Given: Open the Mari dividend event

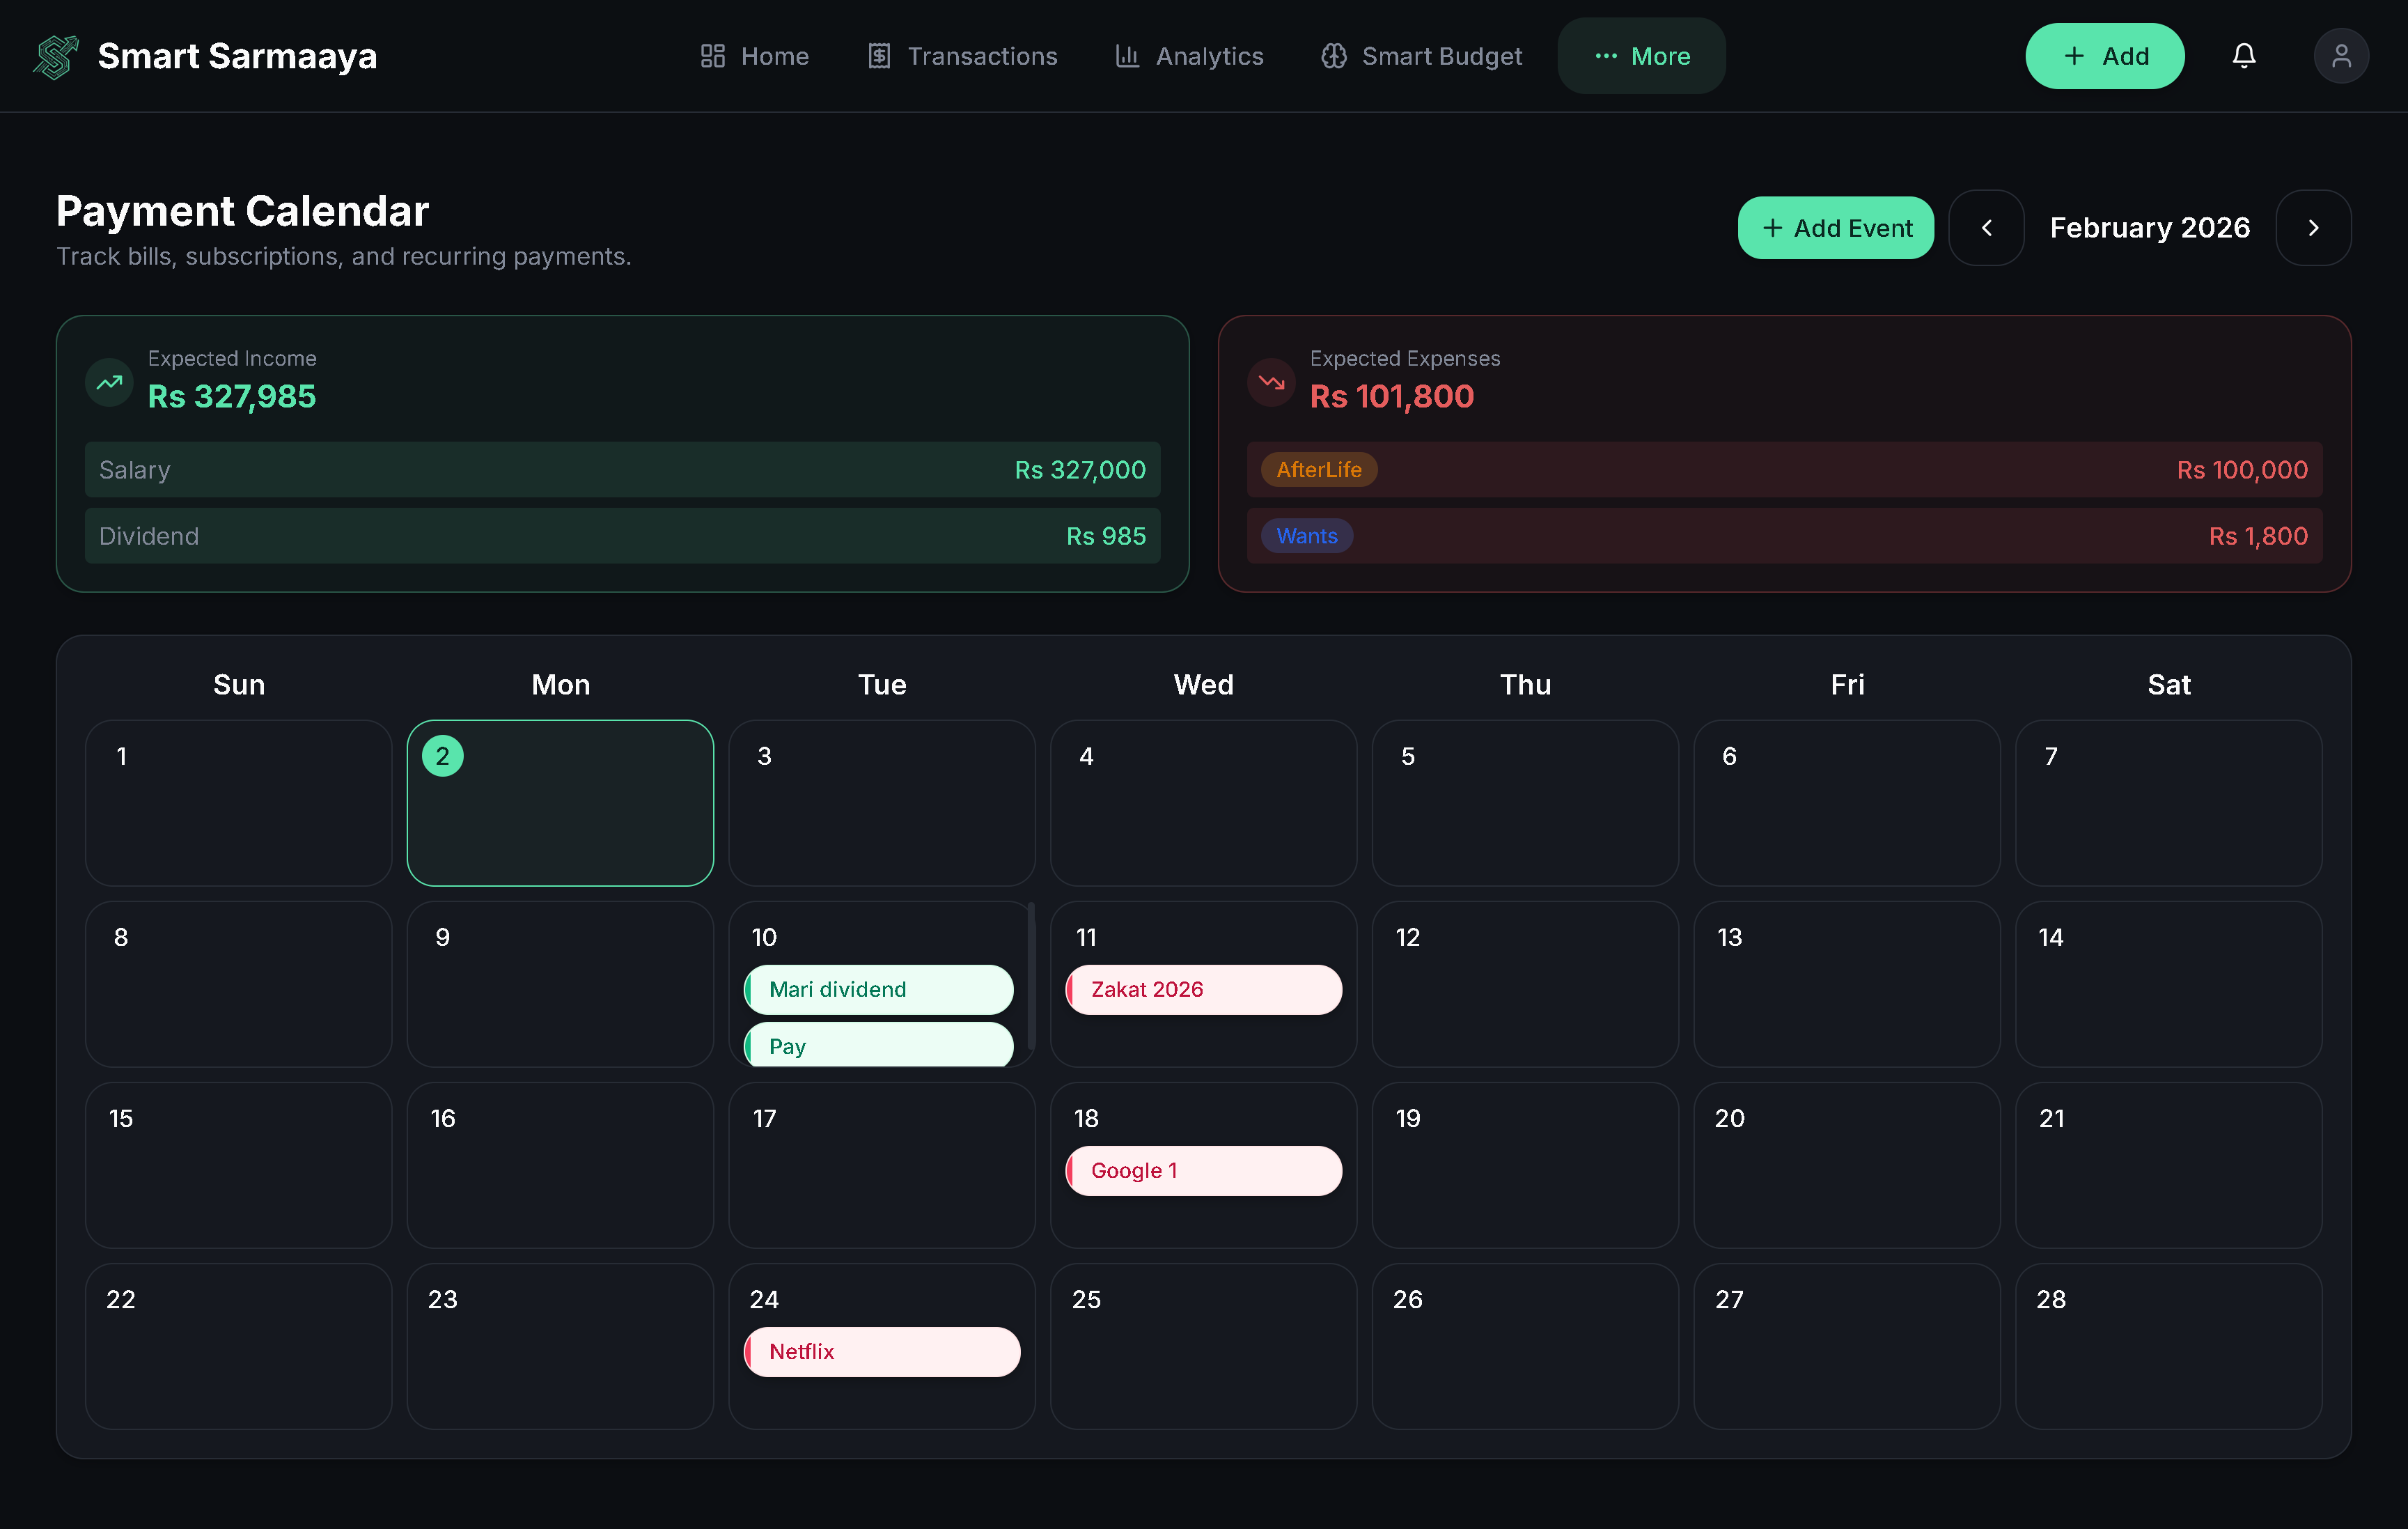Looking at the screenshot, I should coord(879,989).
